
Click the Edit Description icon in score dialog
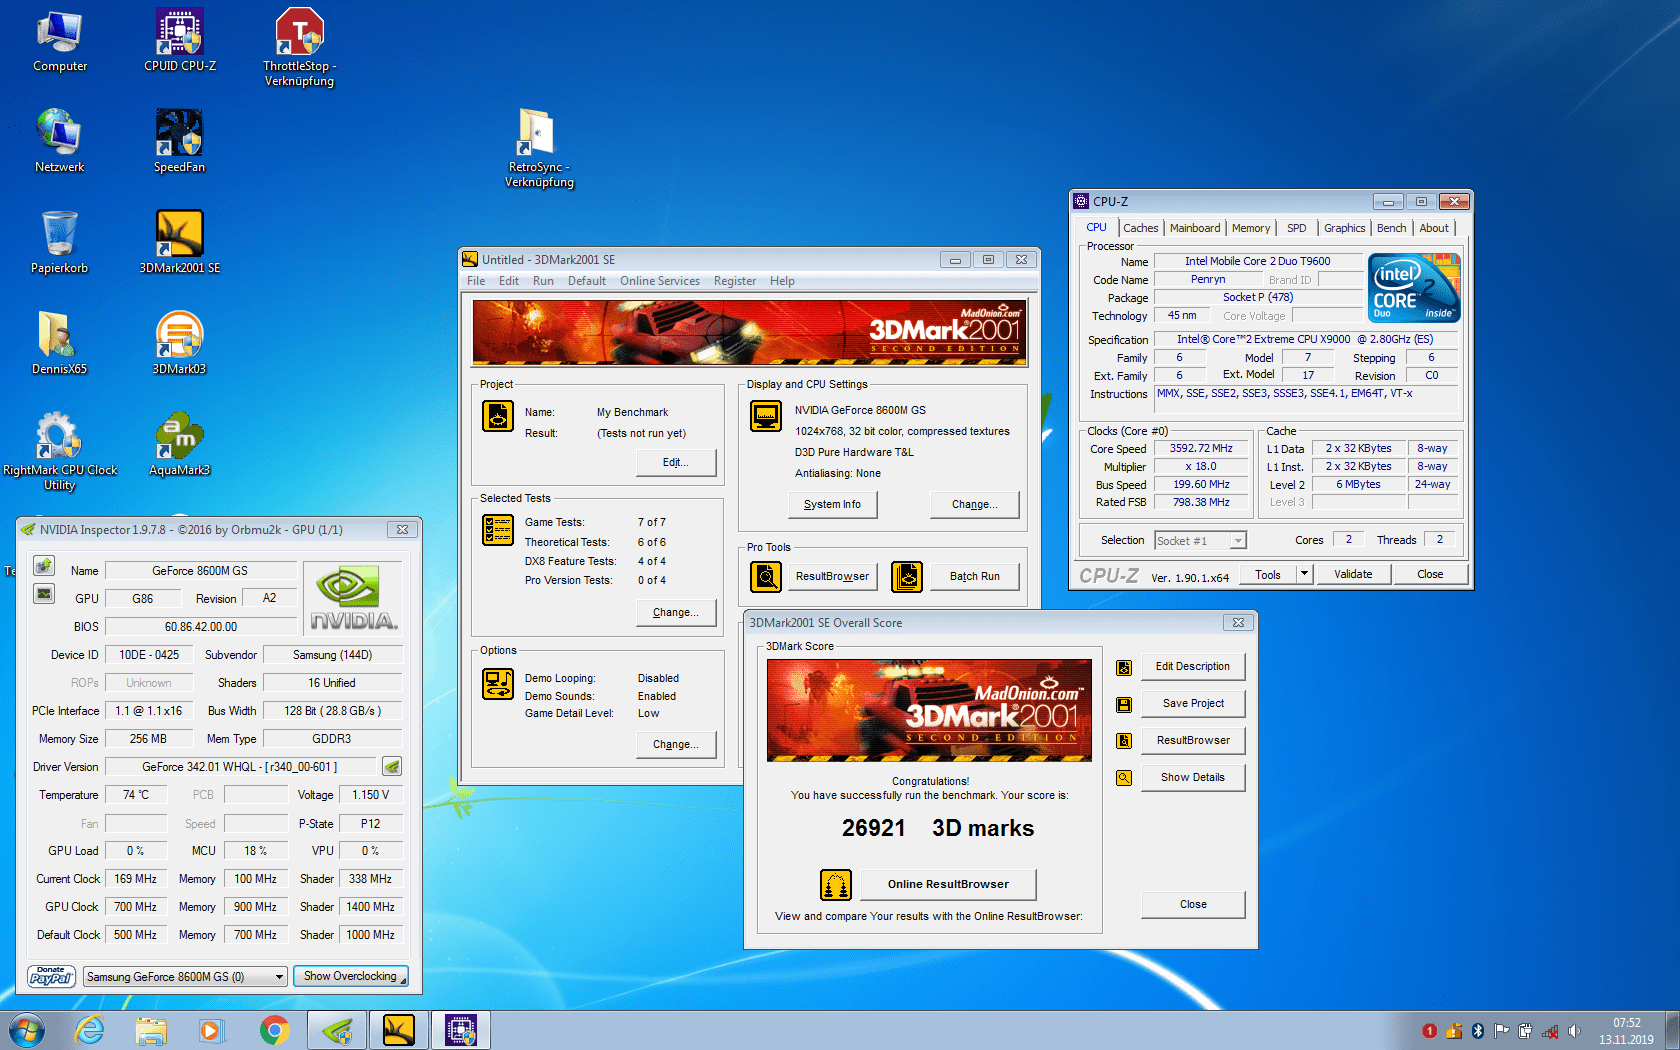coord(1124,668)
